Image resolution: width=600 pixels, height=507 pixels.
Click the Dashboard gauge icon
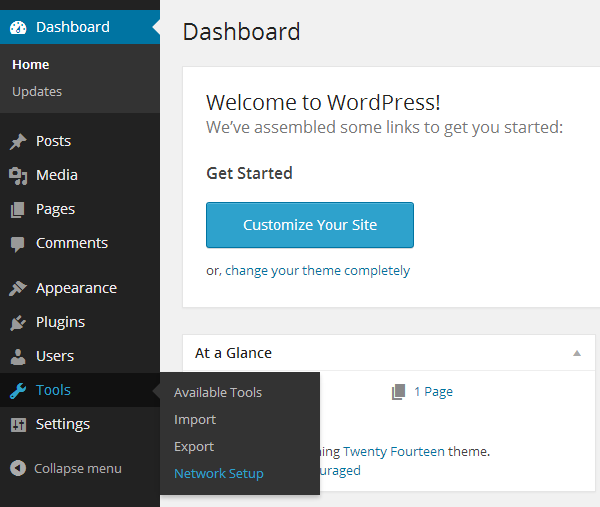[x=18, y=28]
